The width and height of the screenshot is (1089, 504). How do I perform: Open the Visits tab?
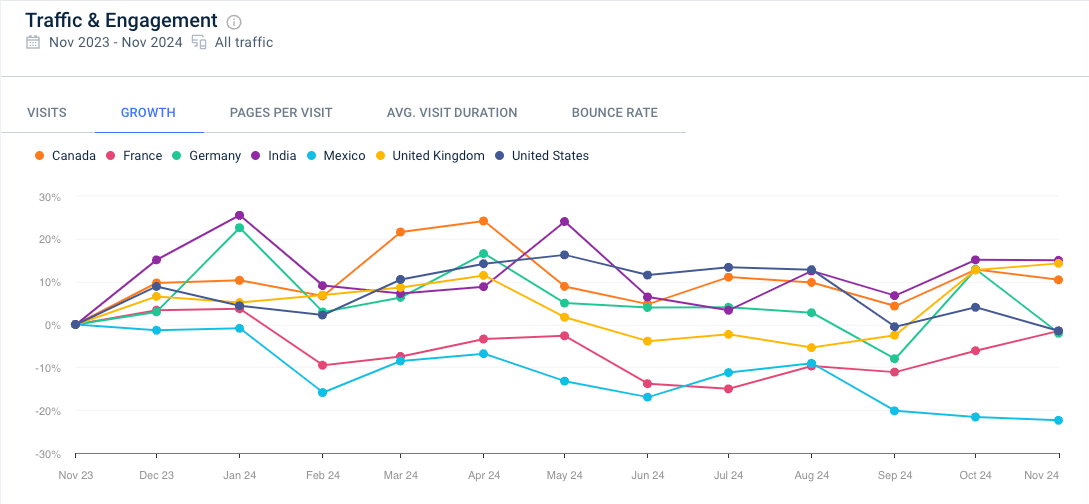coord(47,113)
